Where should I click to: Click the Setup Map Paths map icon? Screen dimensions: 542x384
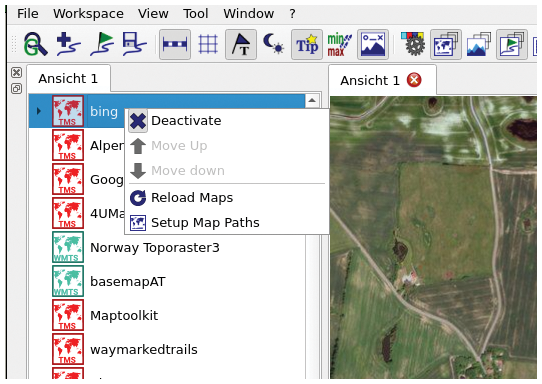click(x=138, y=223)
